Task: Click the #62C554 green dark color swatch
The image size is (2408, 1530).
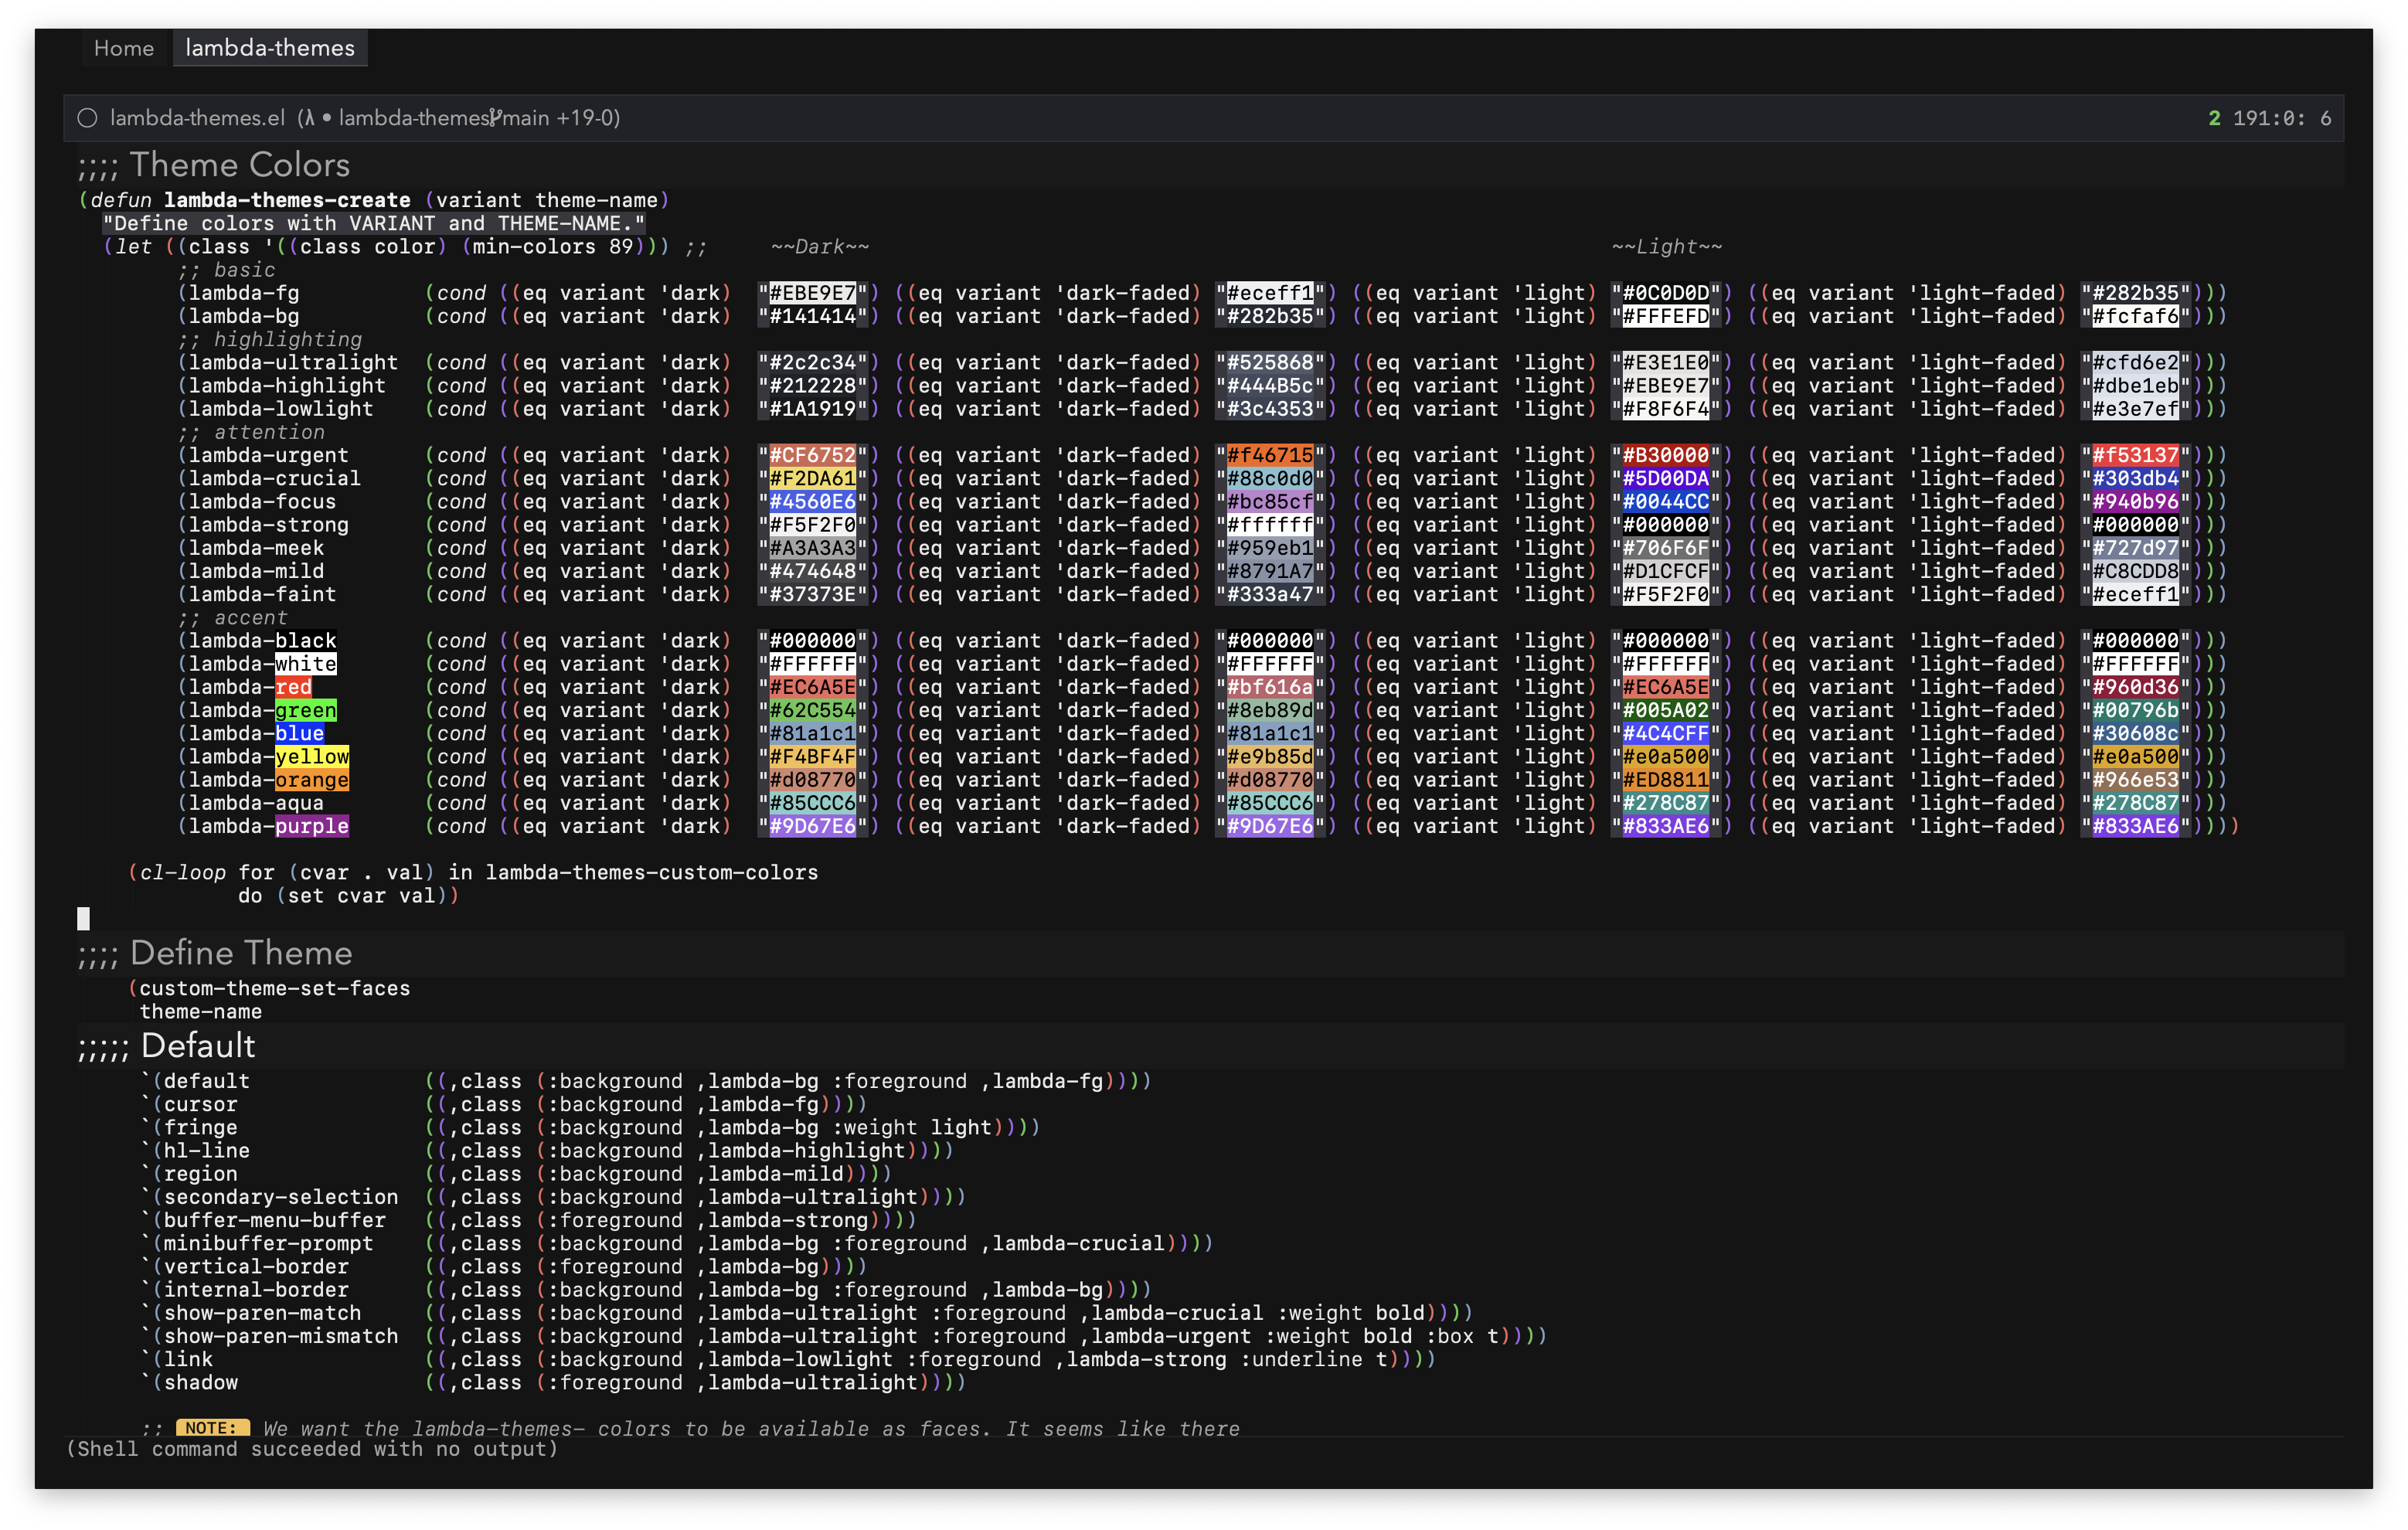Action: click(812, 711)
